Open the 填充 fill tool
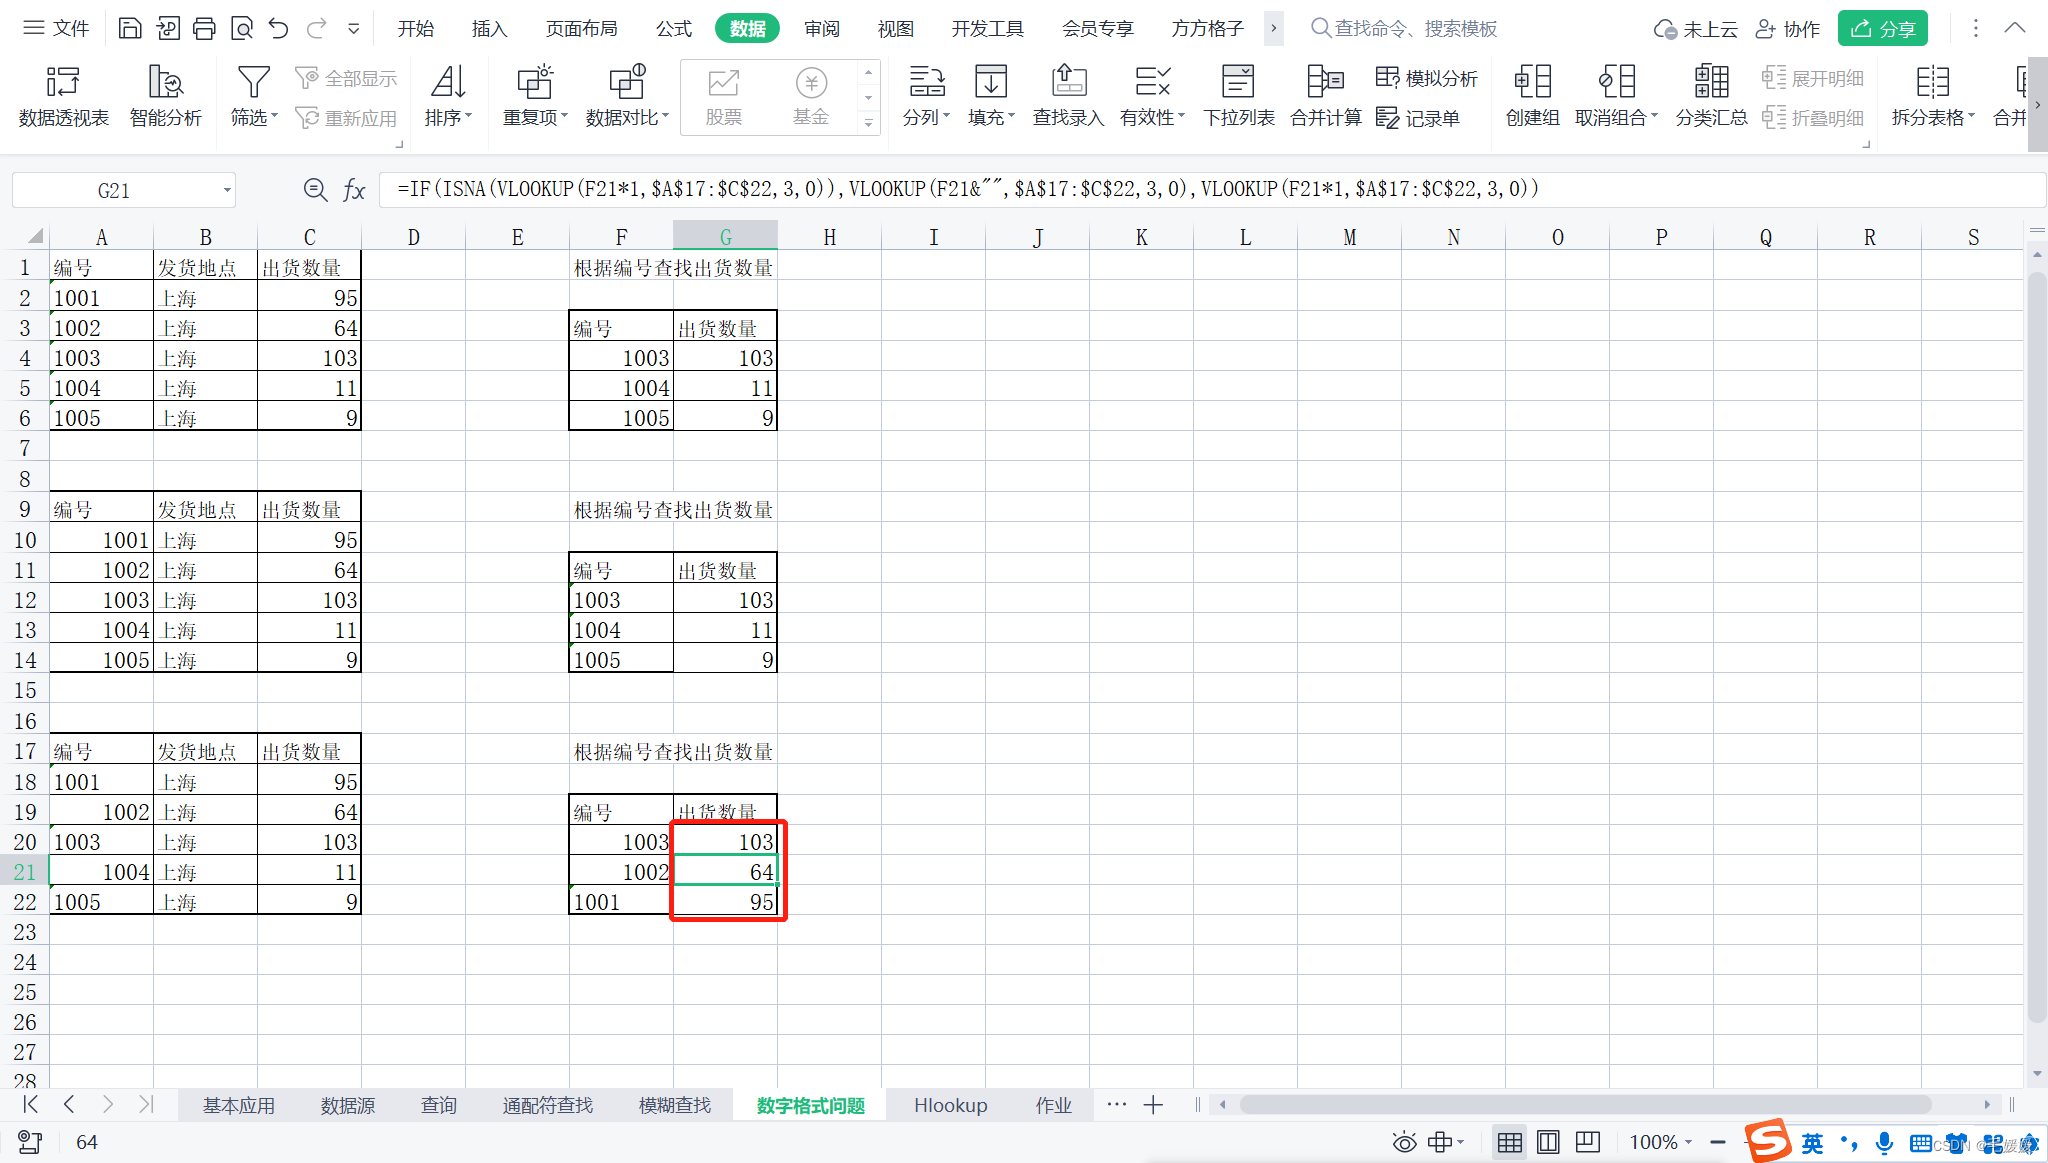 pyautogui.click(x=991, y=97)
